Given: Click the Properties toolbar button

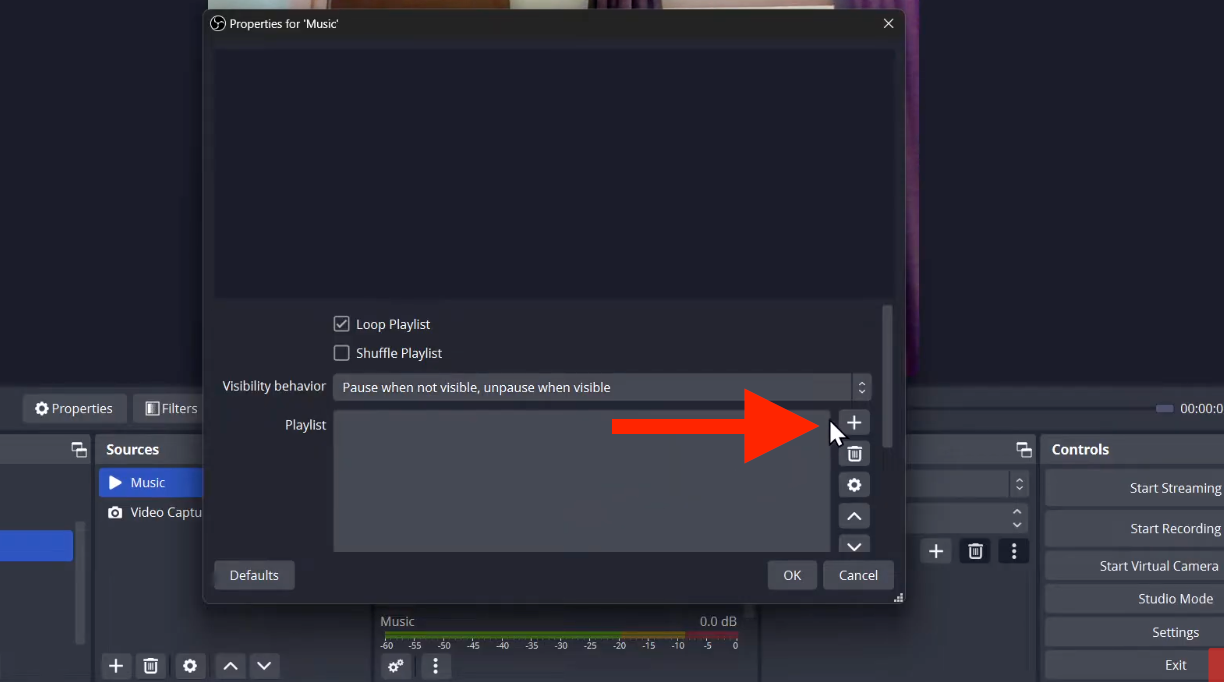Looking at the screenshot, I should tap(74, 408).
